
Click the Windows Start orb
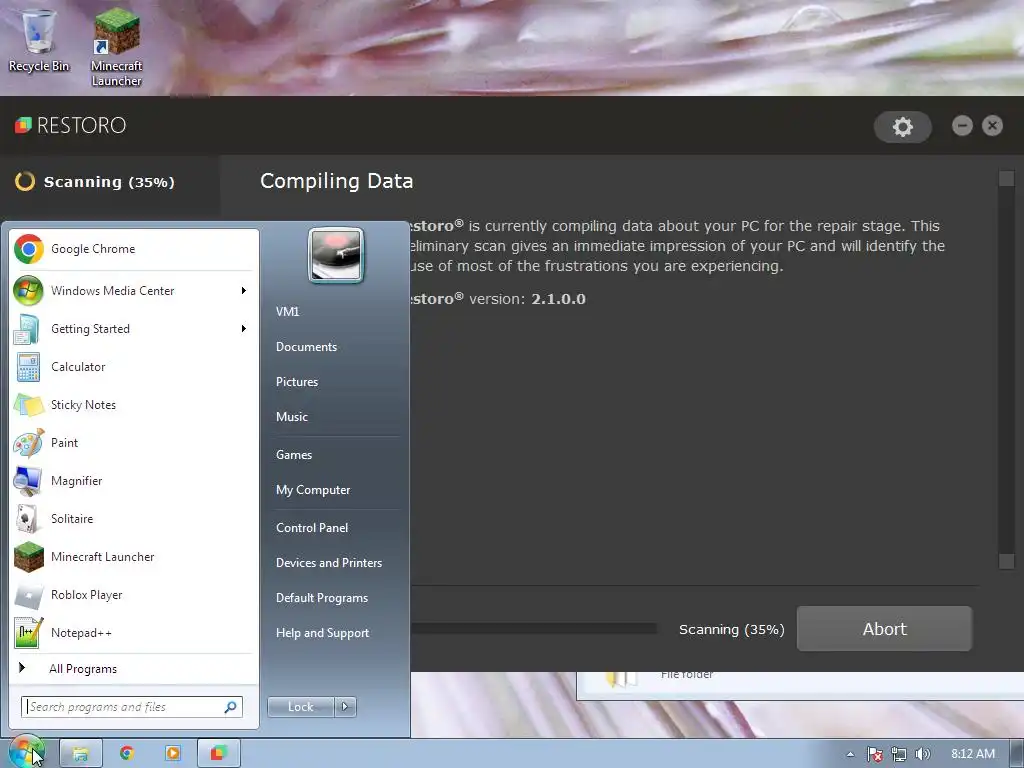[26, 753]
